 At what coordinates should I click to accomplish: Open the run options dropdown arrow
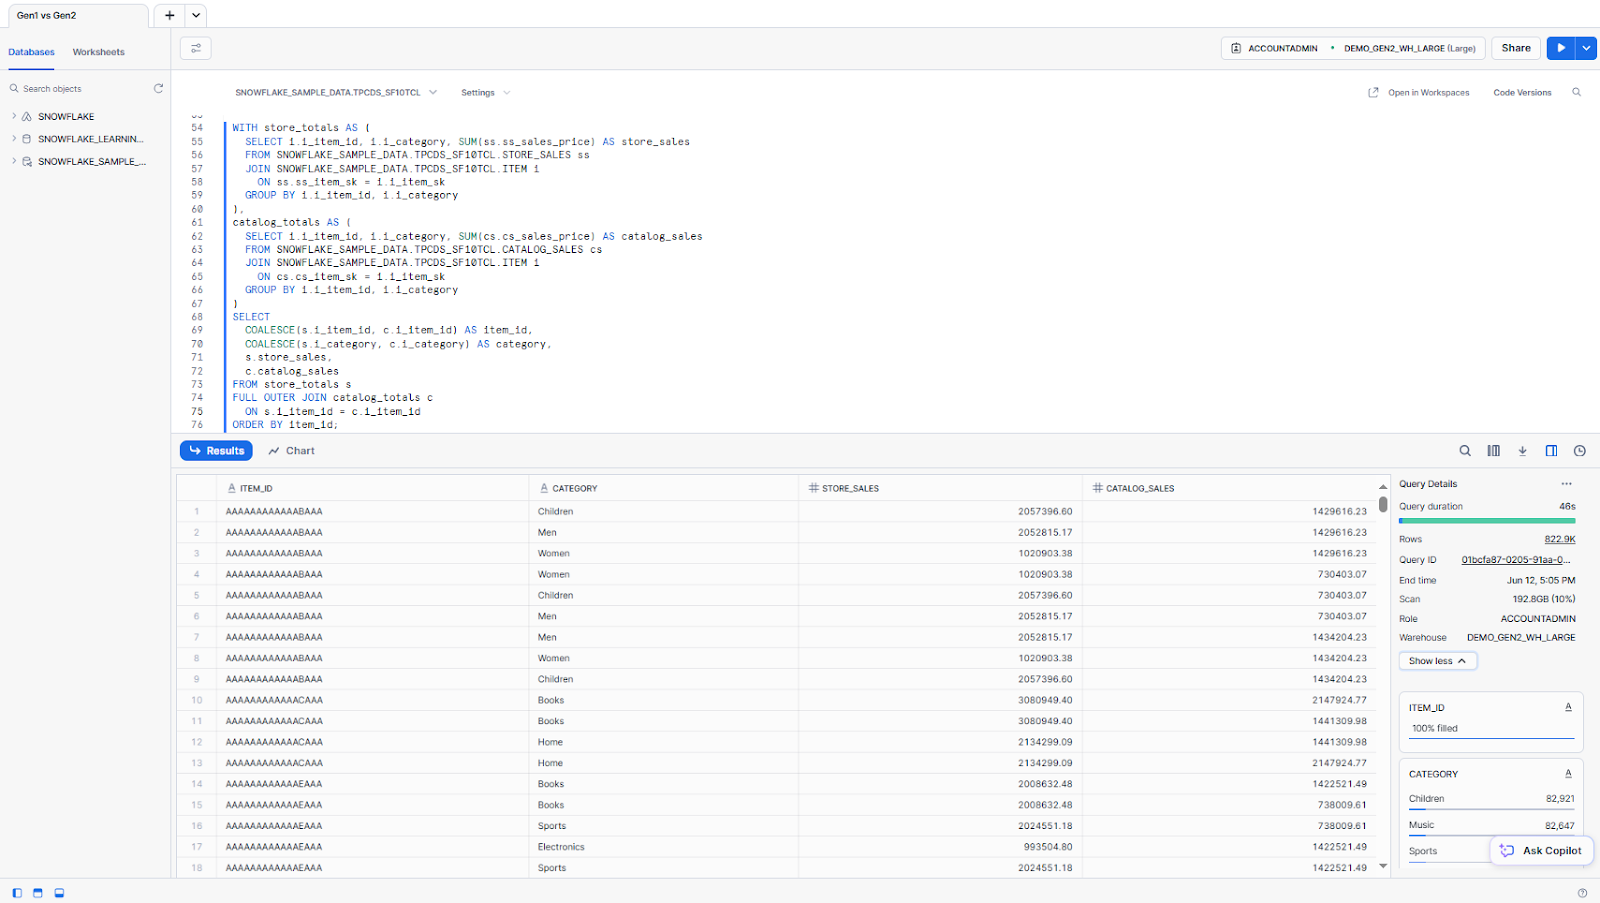(1586, 48)
